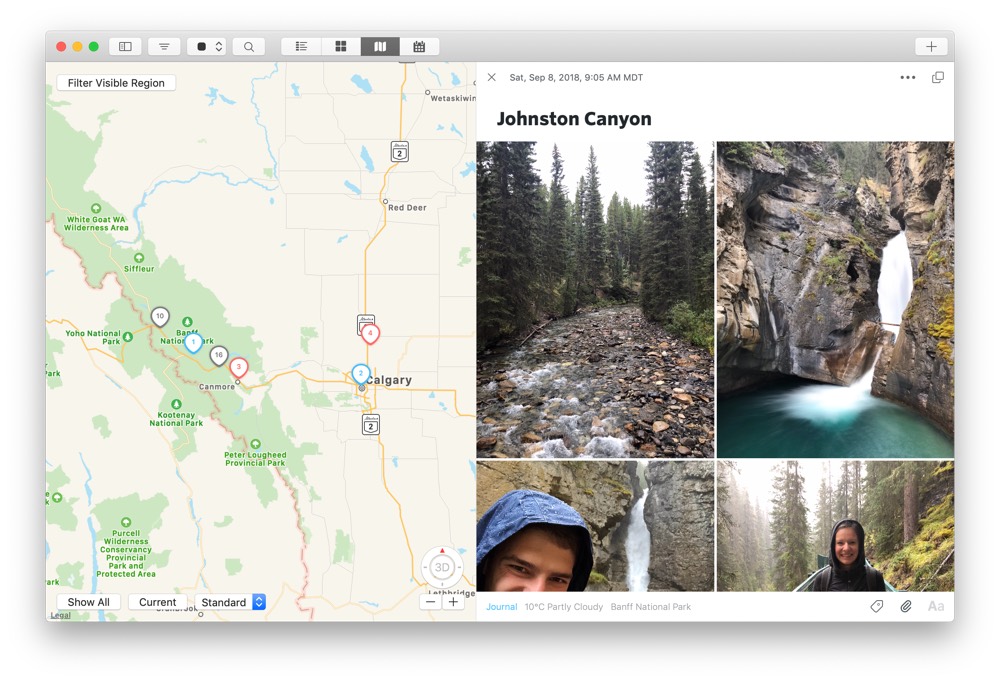Select the red pin near Canmore

click(239, 367)
